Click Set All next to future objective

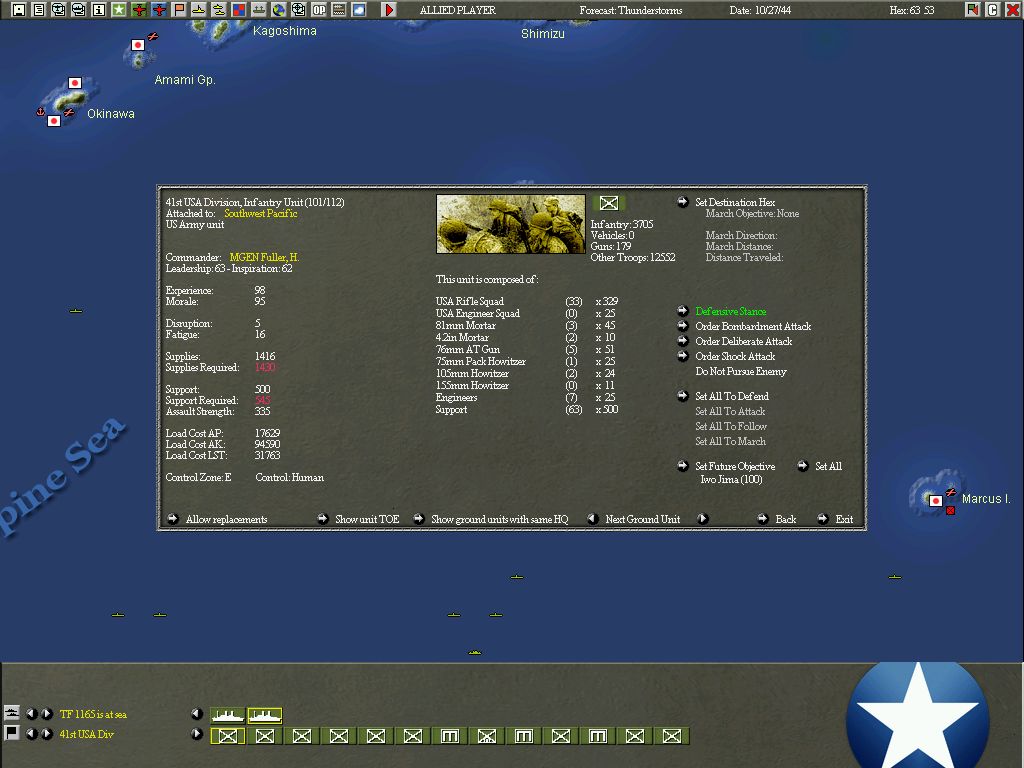[x=828, y=466]
